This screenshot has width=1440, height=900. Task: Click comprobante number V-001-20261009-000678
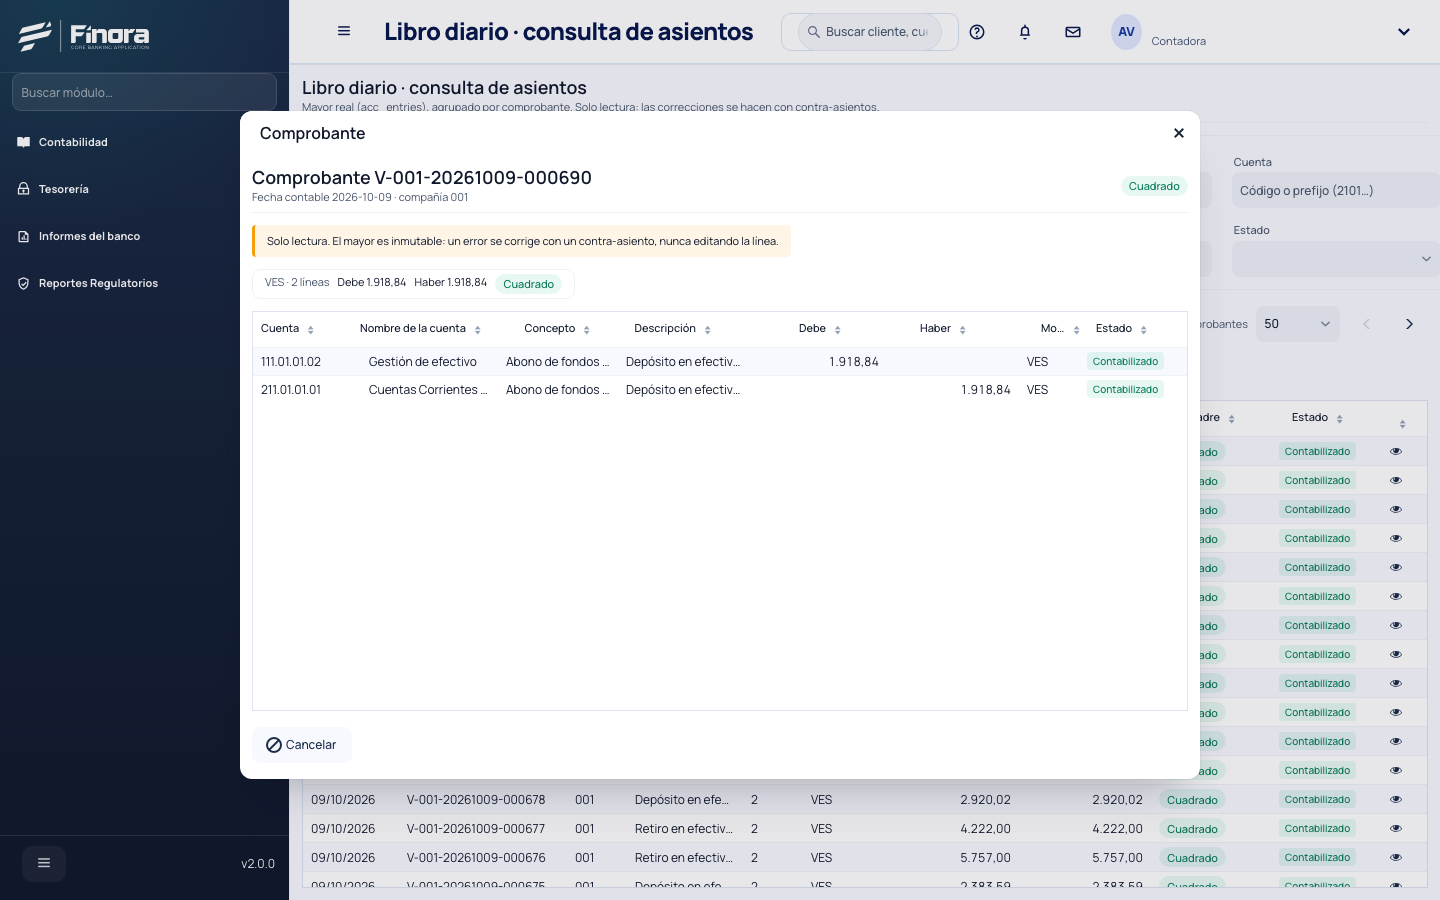point(476,800)
